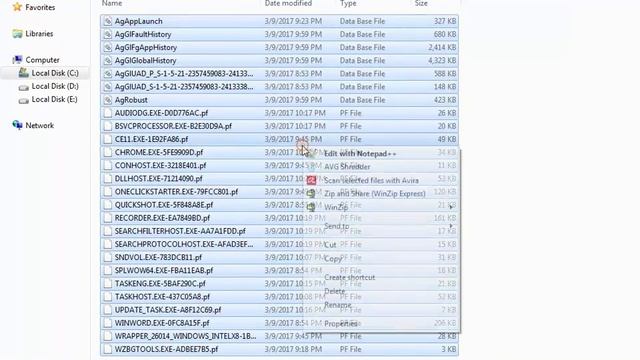Click the WINWORD.EXE file icon

pyautogui.click(x=108, y=323)
